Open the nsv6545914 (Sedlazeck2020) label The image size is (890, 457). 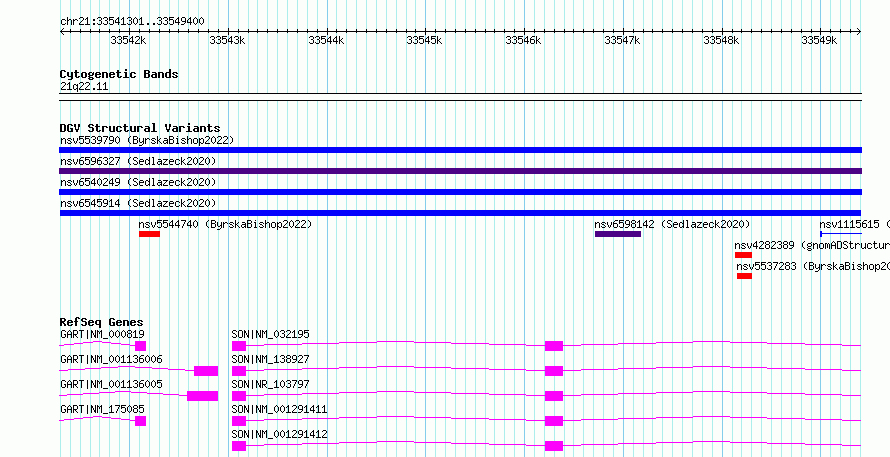138,203
